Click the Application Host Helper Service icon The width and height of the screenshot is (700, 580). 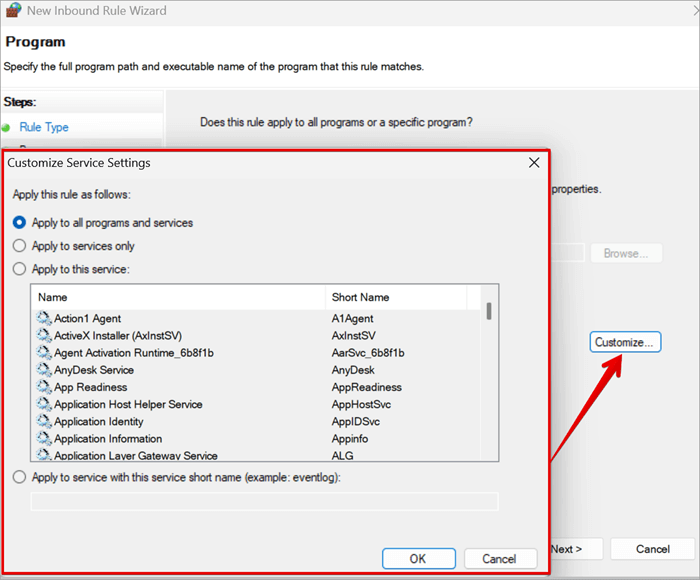(44, 404)
